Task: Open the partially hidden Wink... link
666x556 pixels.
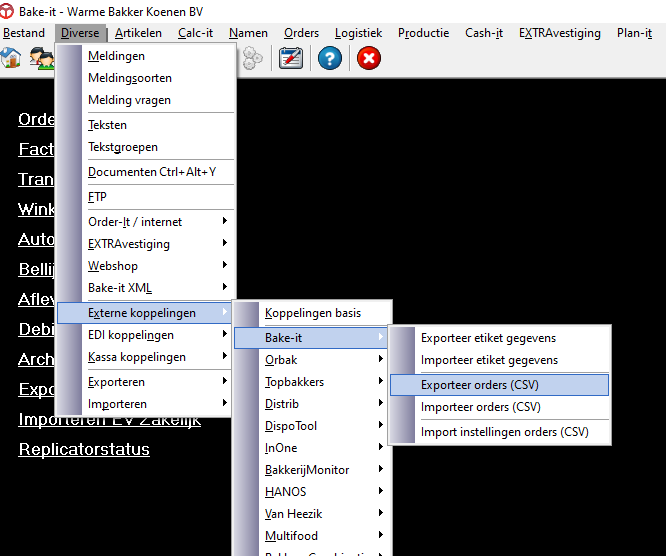Action: point(36,209)
